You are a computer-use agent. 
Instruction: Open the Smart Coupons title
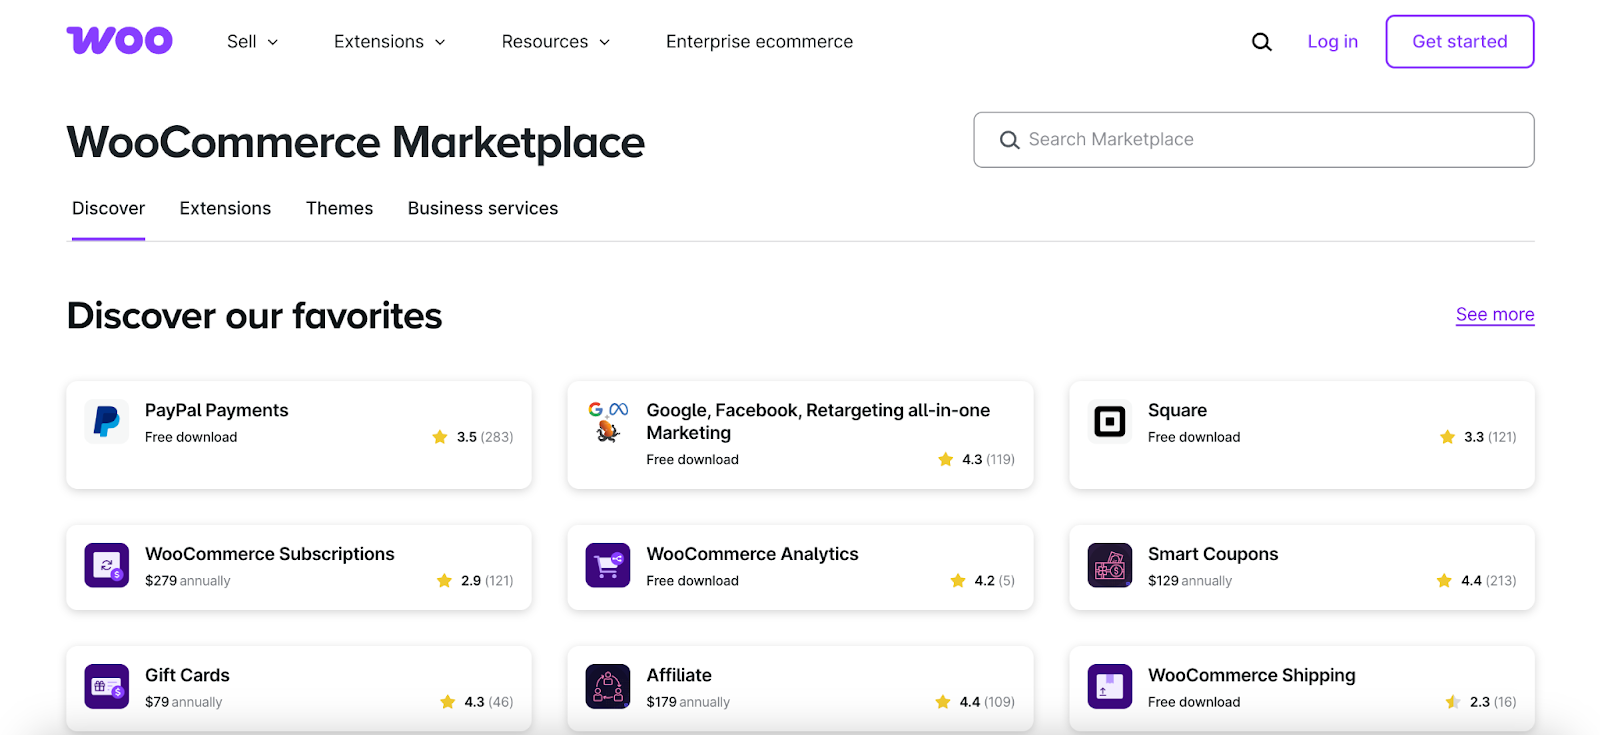[x=1213, y=554]
